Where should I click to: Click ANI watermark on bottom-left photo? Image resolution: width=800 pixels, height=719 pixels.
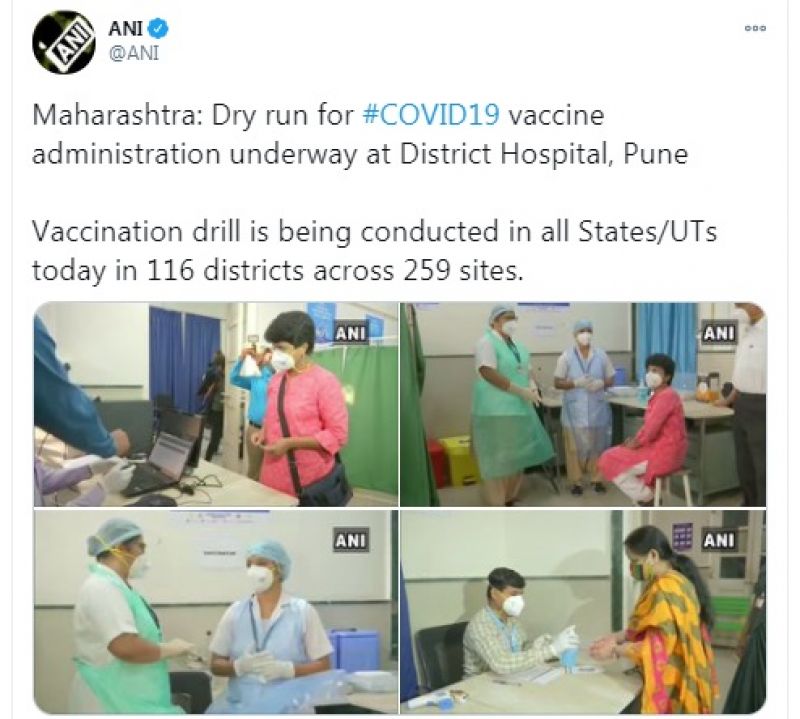tap(350, 540)
